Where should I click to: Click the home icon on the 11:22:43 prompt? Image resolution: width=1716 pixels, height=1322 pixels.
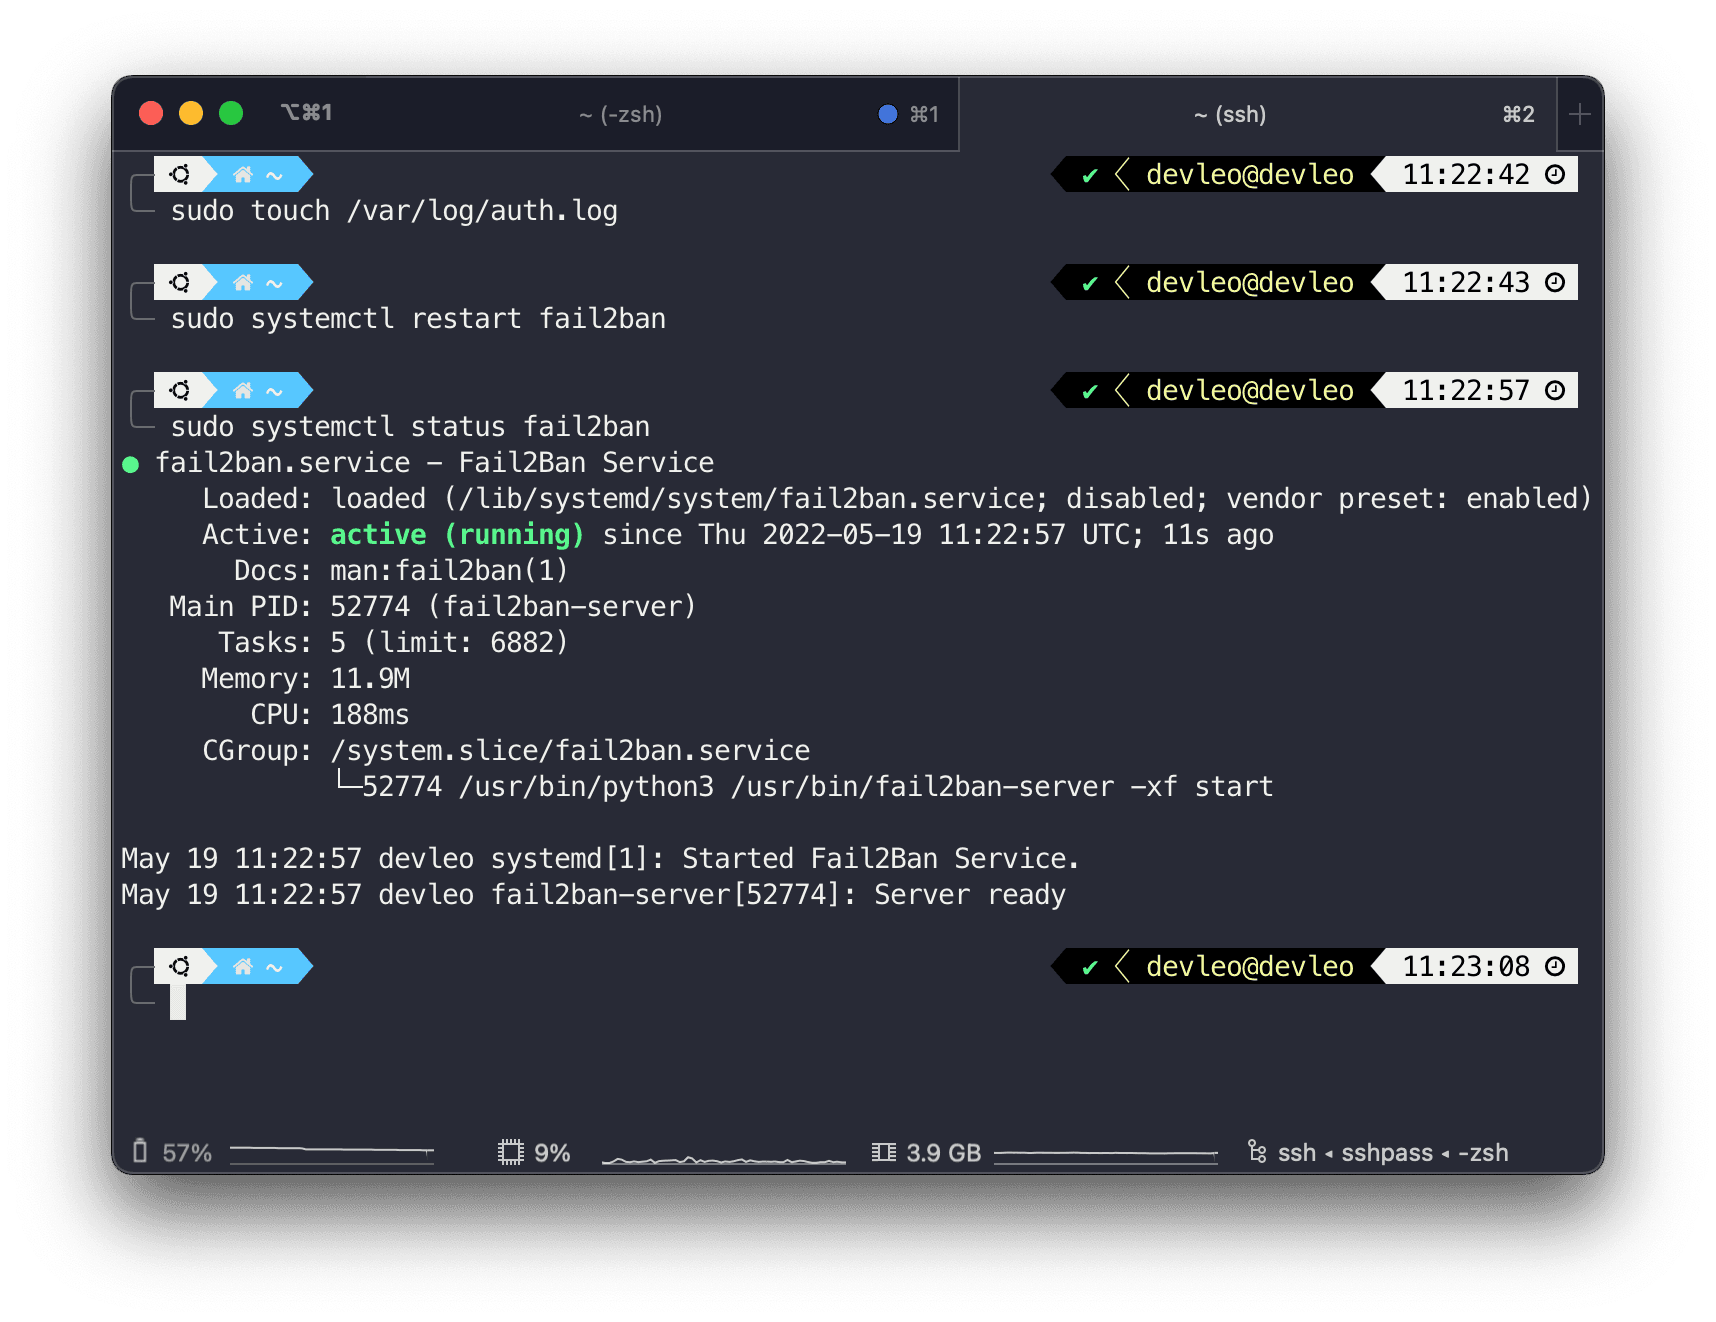pos(242,283)
